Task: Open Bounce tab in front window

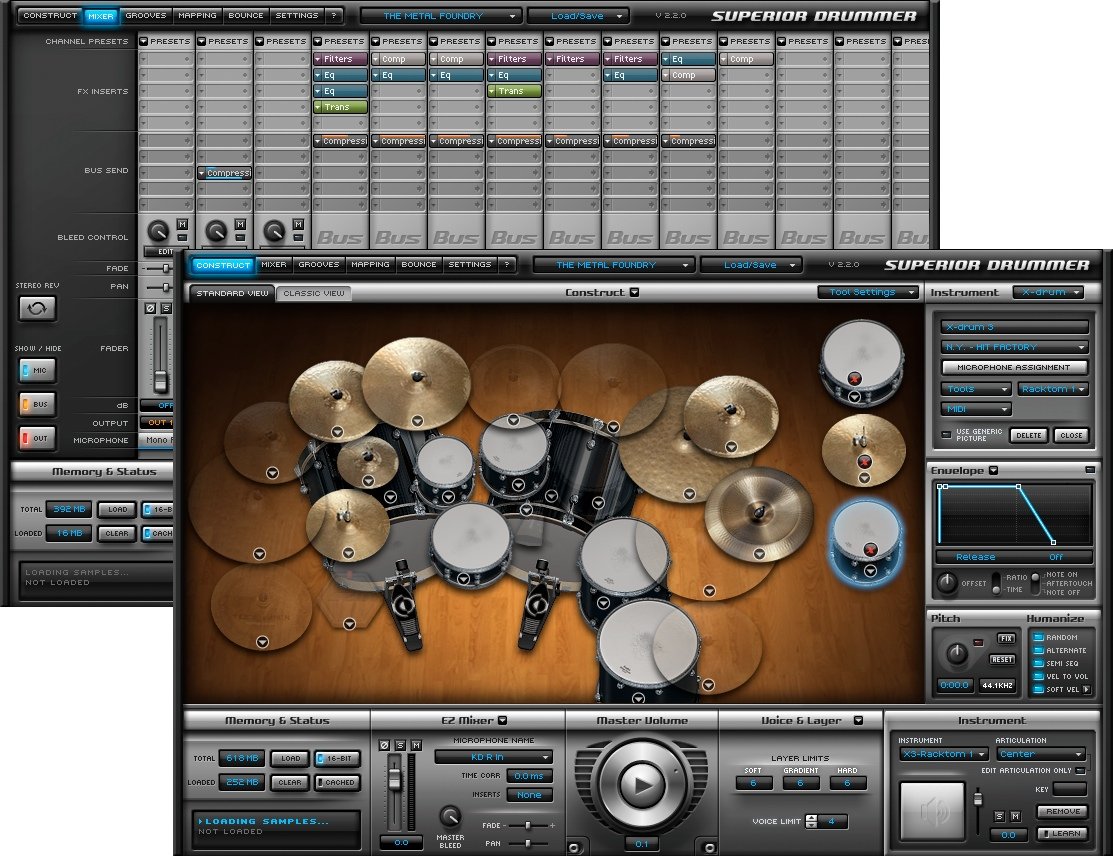Action: click(x=419, y=265)
